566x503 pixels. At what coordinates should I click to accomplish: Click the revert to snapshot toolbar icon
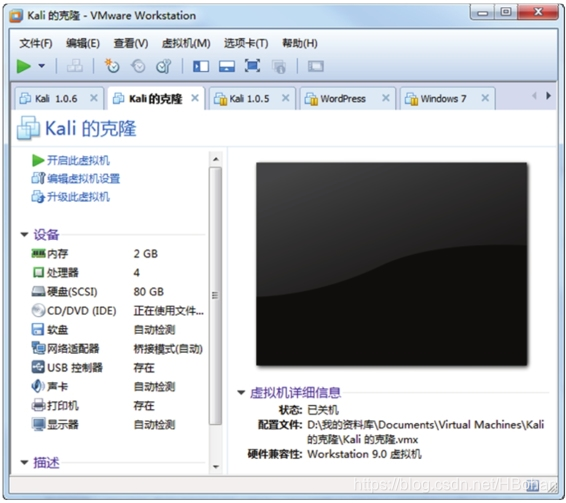click(x=138, y=66)
